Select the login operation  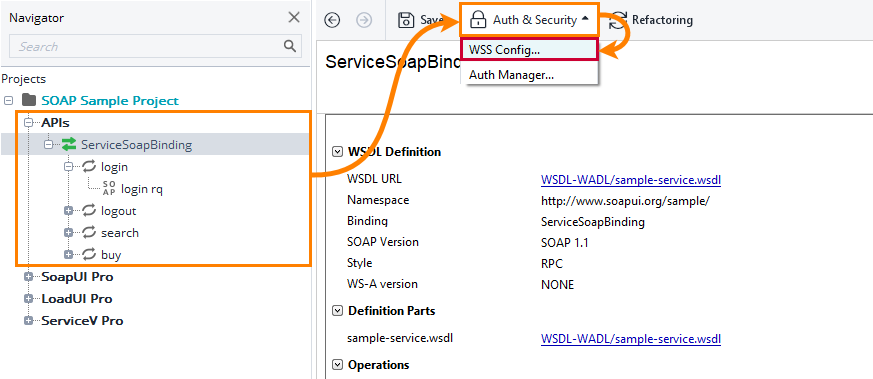pos(115,167)
